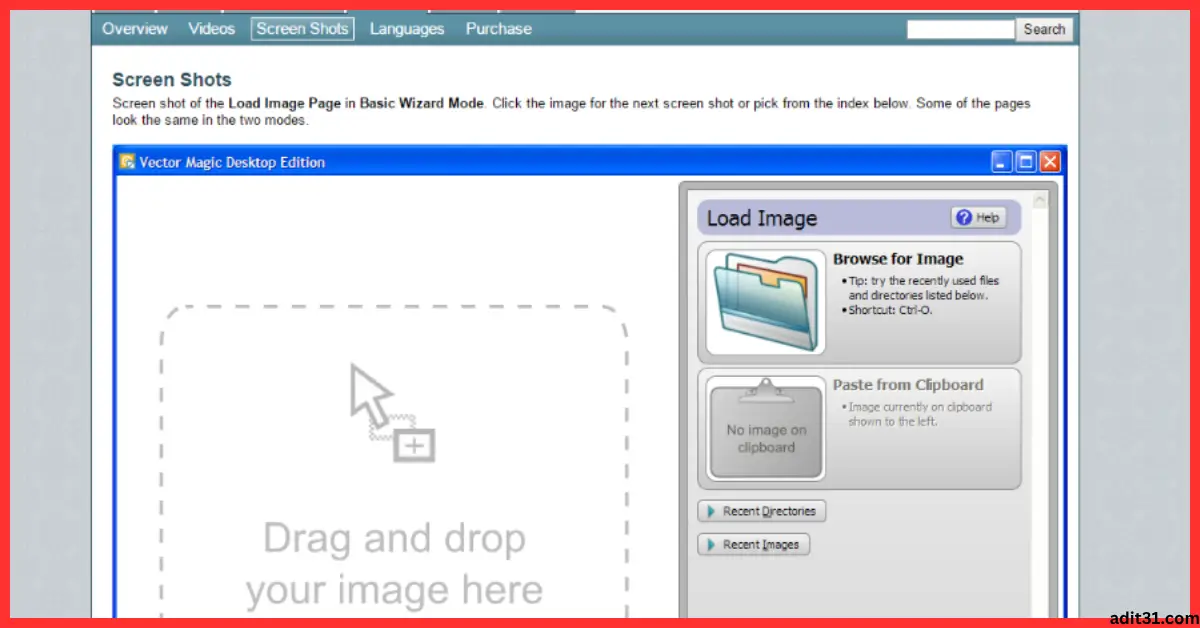Open the Overview tab
Image resolution: width=1200 pixels, height=628 pixels.
point(135,29)
